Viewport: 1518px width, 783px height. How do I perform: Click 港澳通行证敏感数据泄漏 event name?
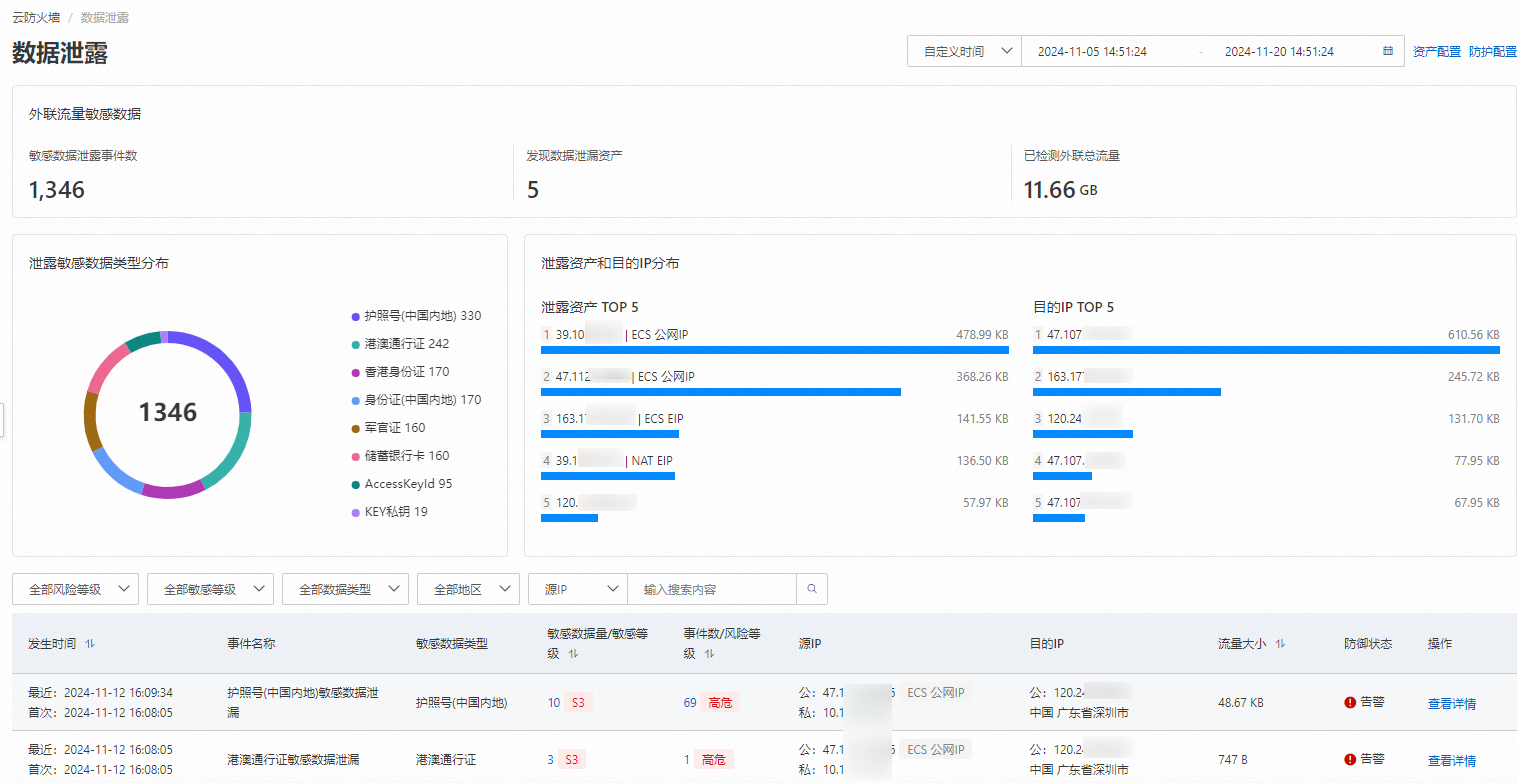click(x=292, y=760)
